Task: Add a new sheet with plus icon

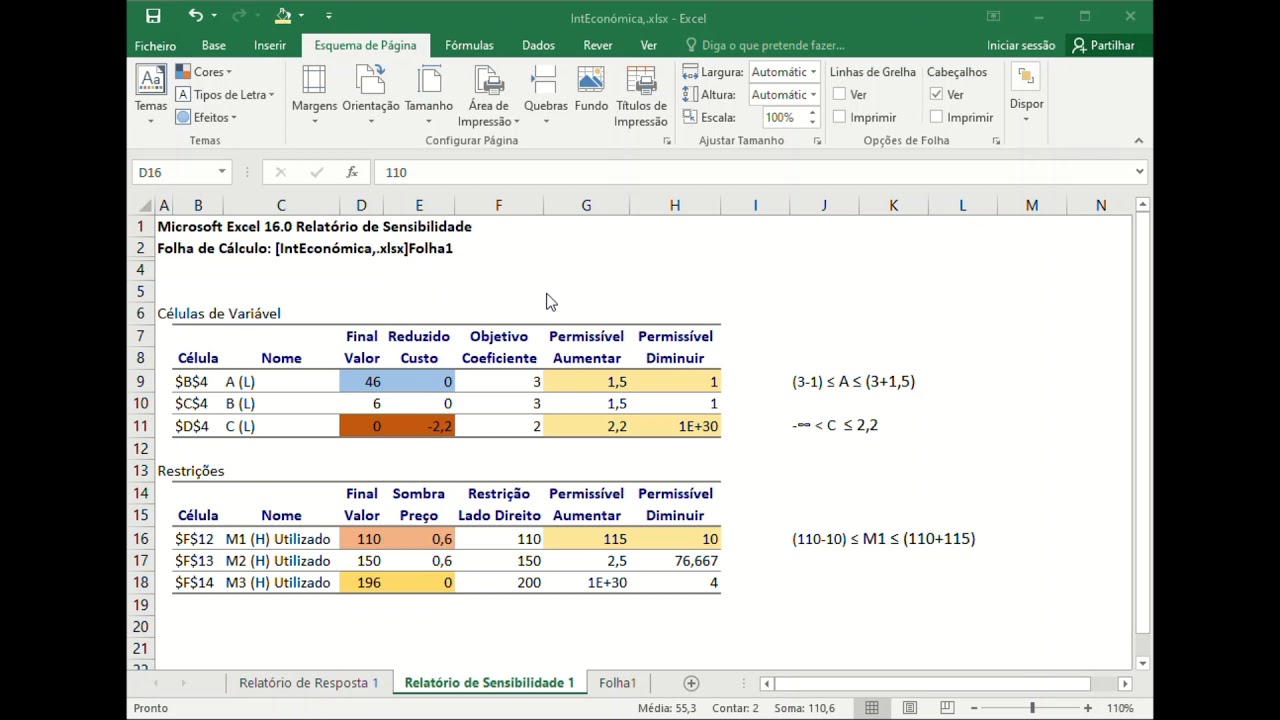Action: coord(691,683)
